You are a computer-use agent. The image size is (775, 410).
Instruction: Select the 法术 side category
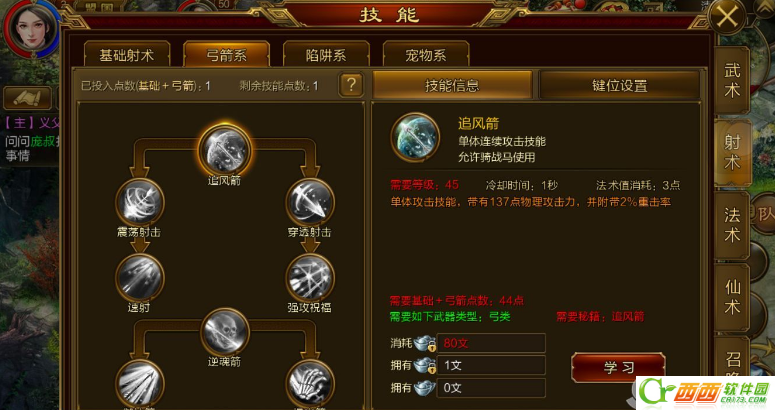pos(732,225)
